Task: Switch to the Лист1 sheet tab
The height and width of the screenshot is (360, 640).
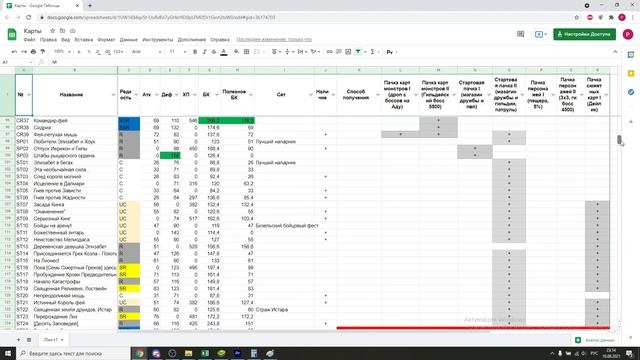Action: point(53,340)
